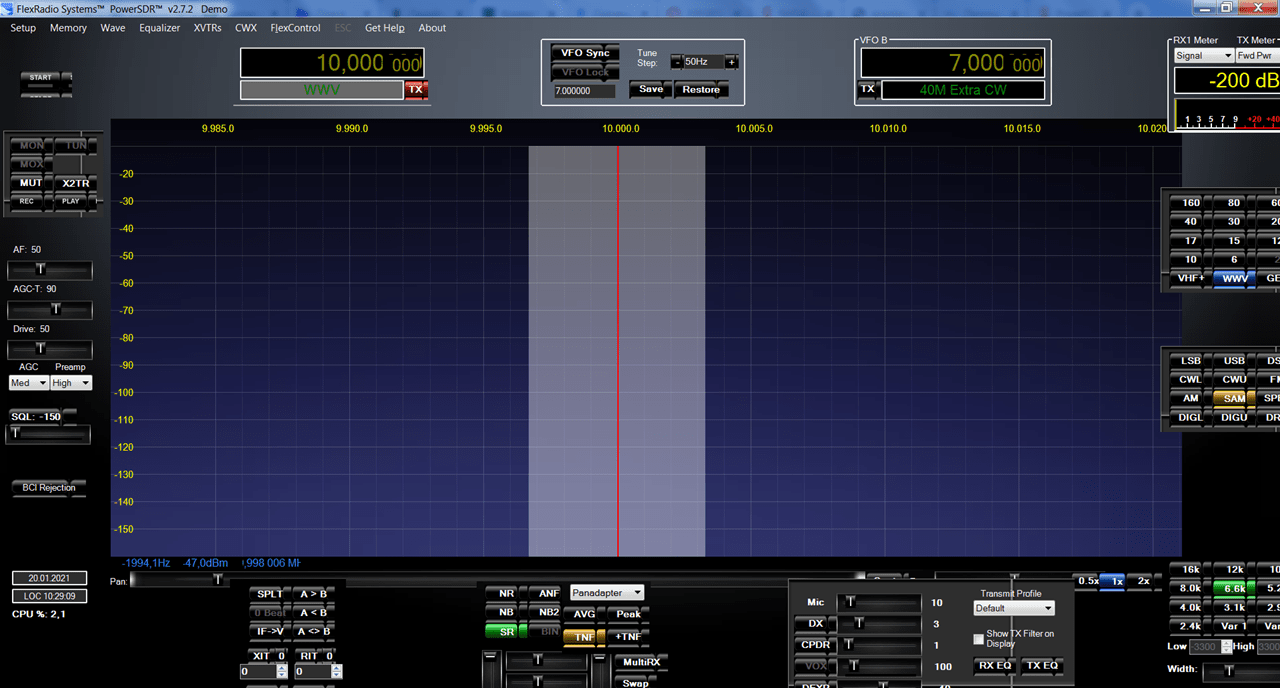Screen dimensions: 1280x688
Task: Open the CWX menu
Action: (x=246, y=28)
